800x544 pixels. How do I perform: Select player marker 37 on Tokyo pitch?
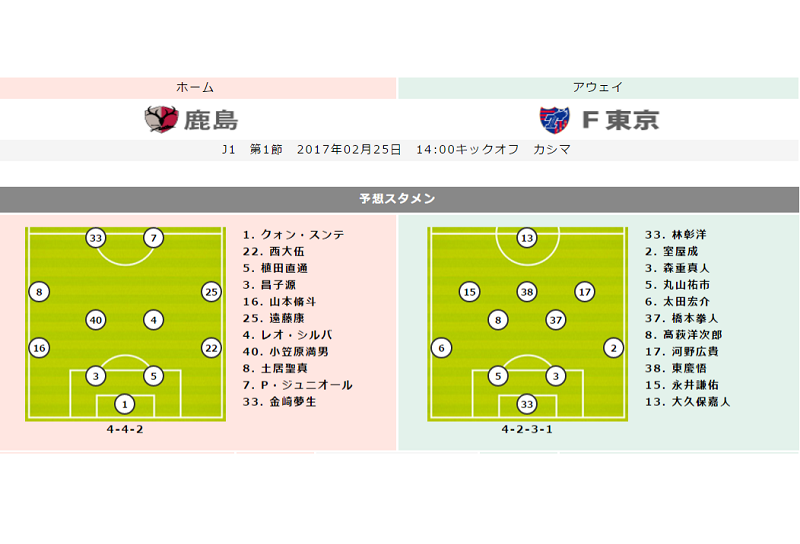[556, 320]
